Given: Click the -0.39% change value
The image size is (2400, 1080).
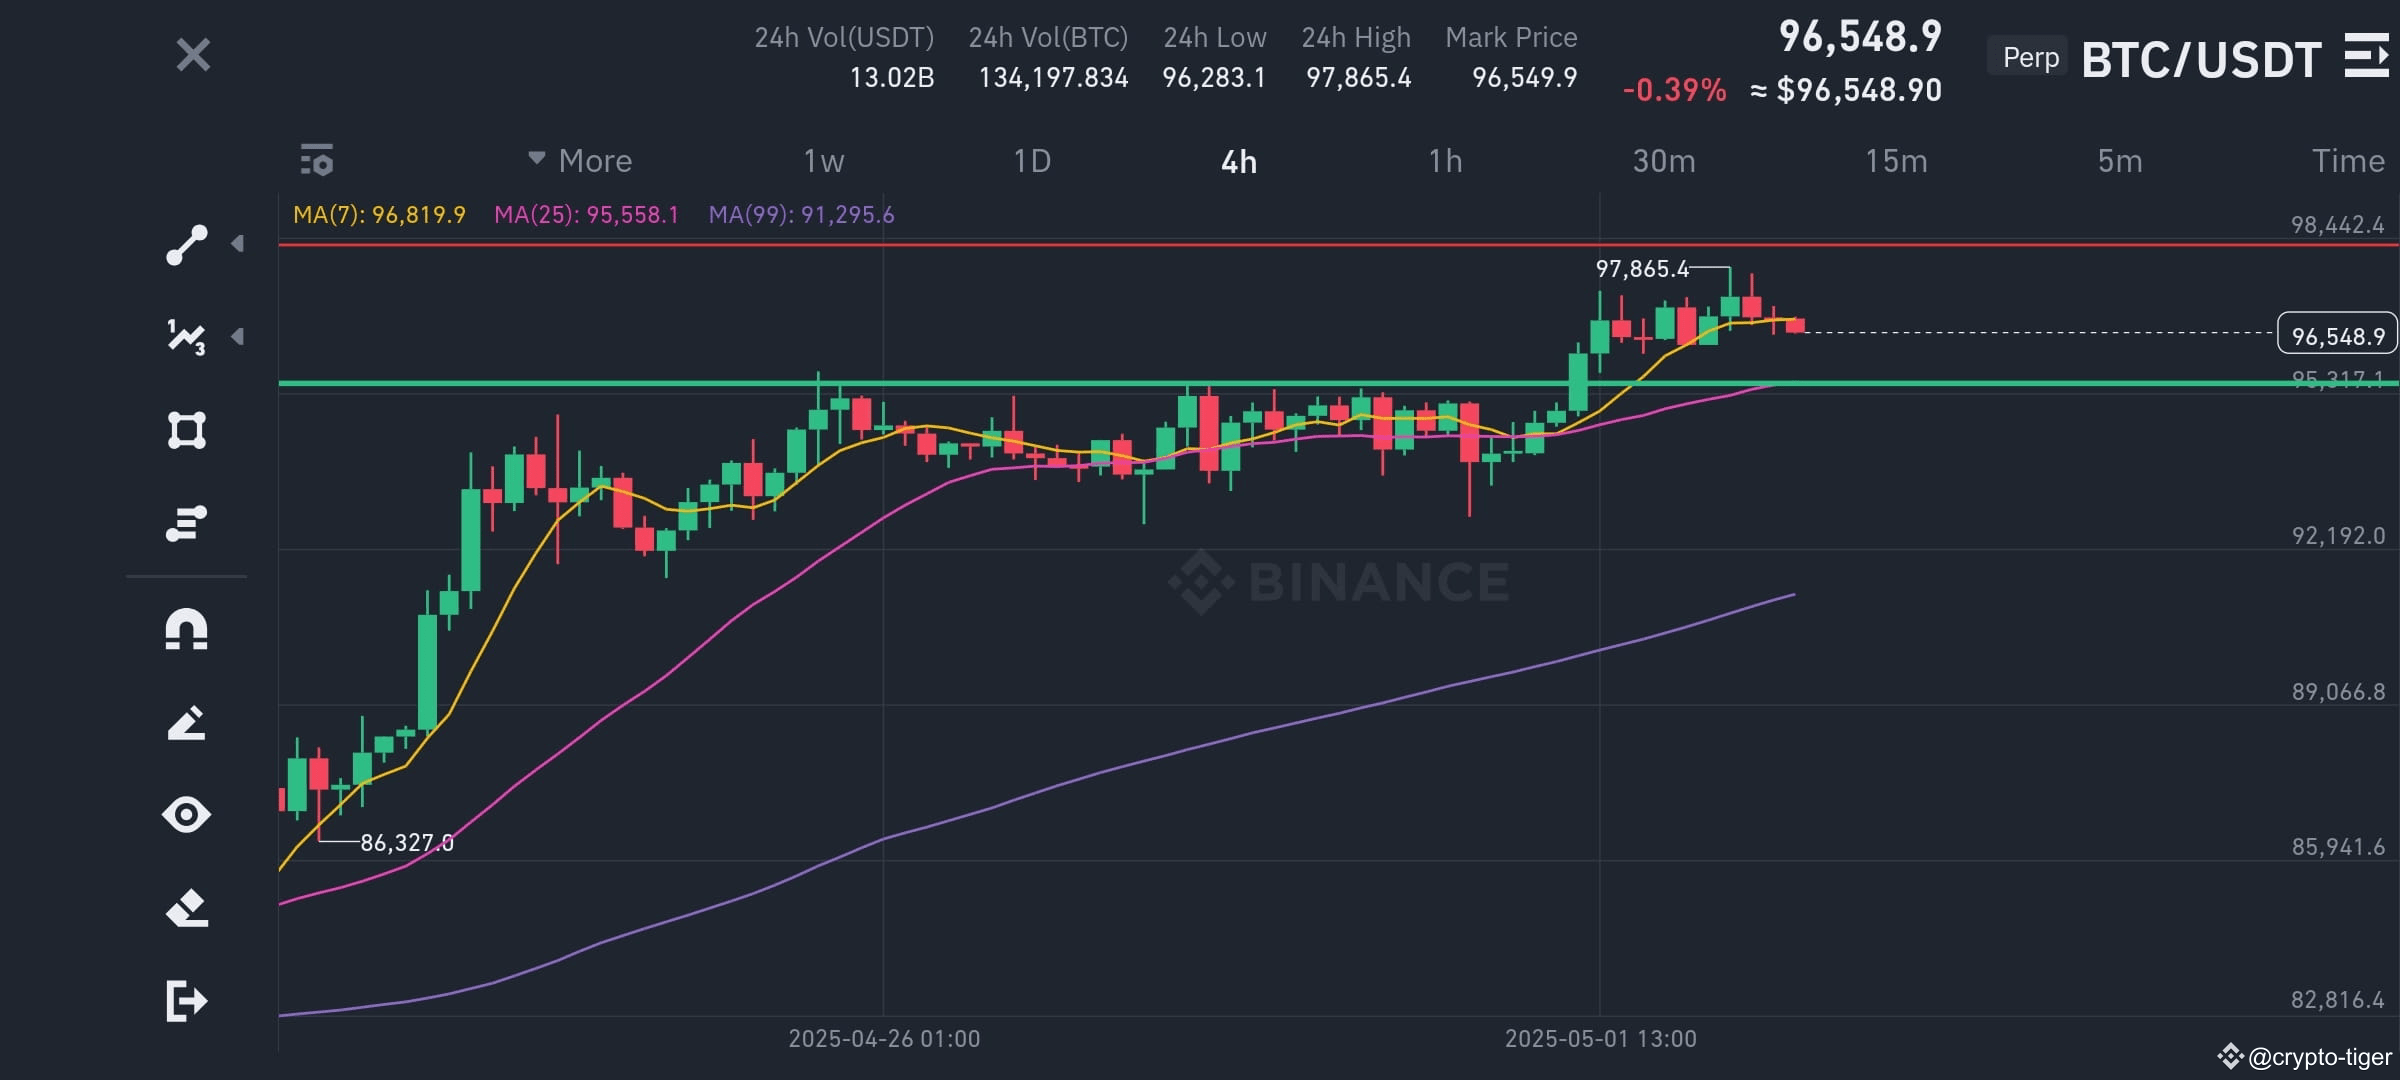Looking at the screenshot, I should [1674, 90].
